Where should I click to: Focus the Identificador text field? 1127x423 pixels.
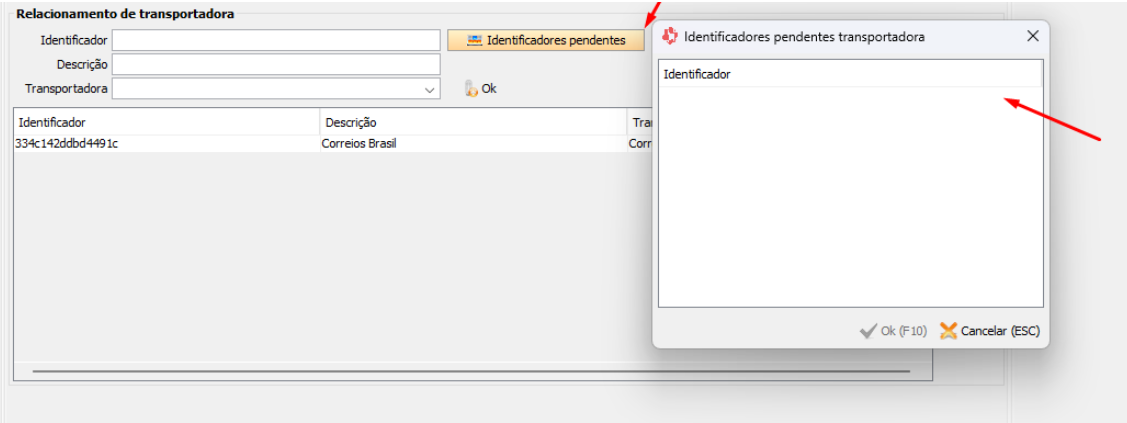coord(276,40)
